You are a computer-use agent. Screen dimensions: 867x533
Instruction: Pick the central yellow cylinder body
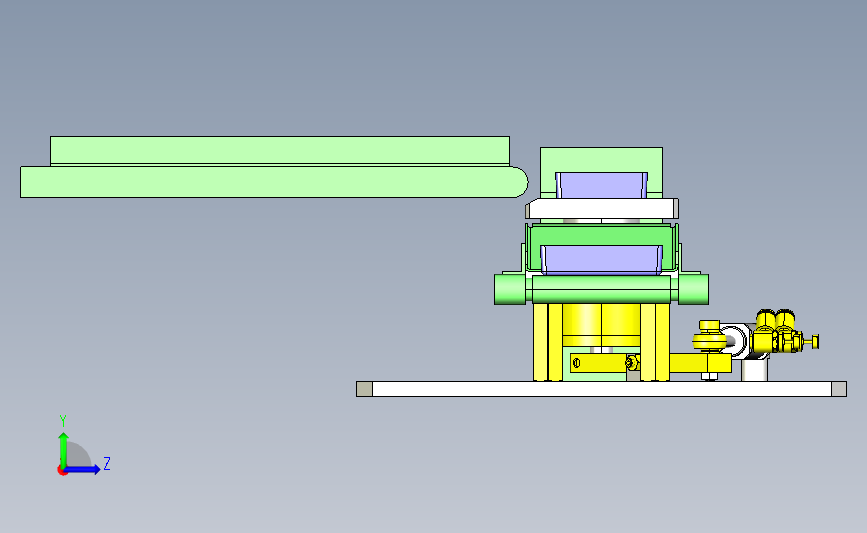pyautogui.click(x=601, y=325)
